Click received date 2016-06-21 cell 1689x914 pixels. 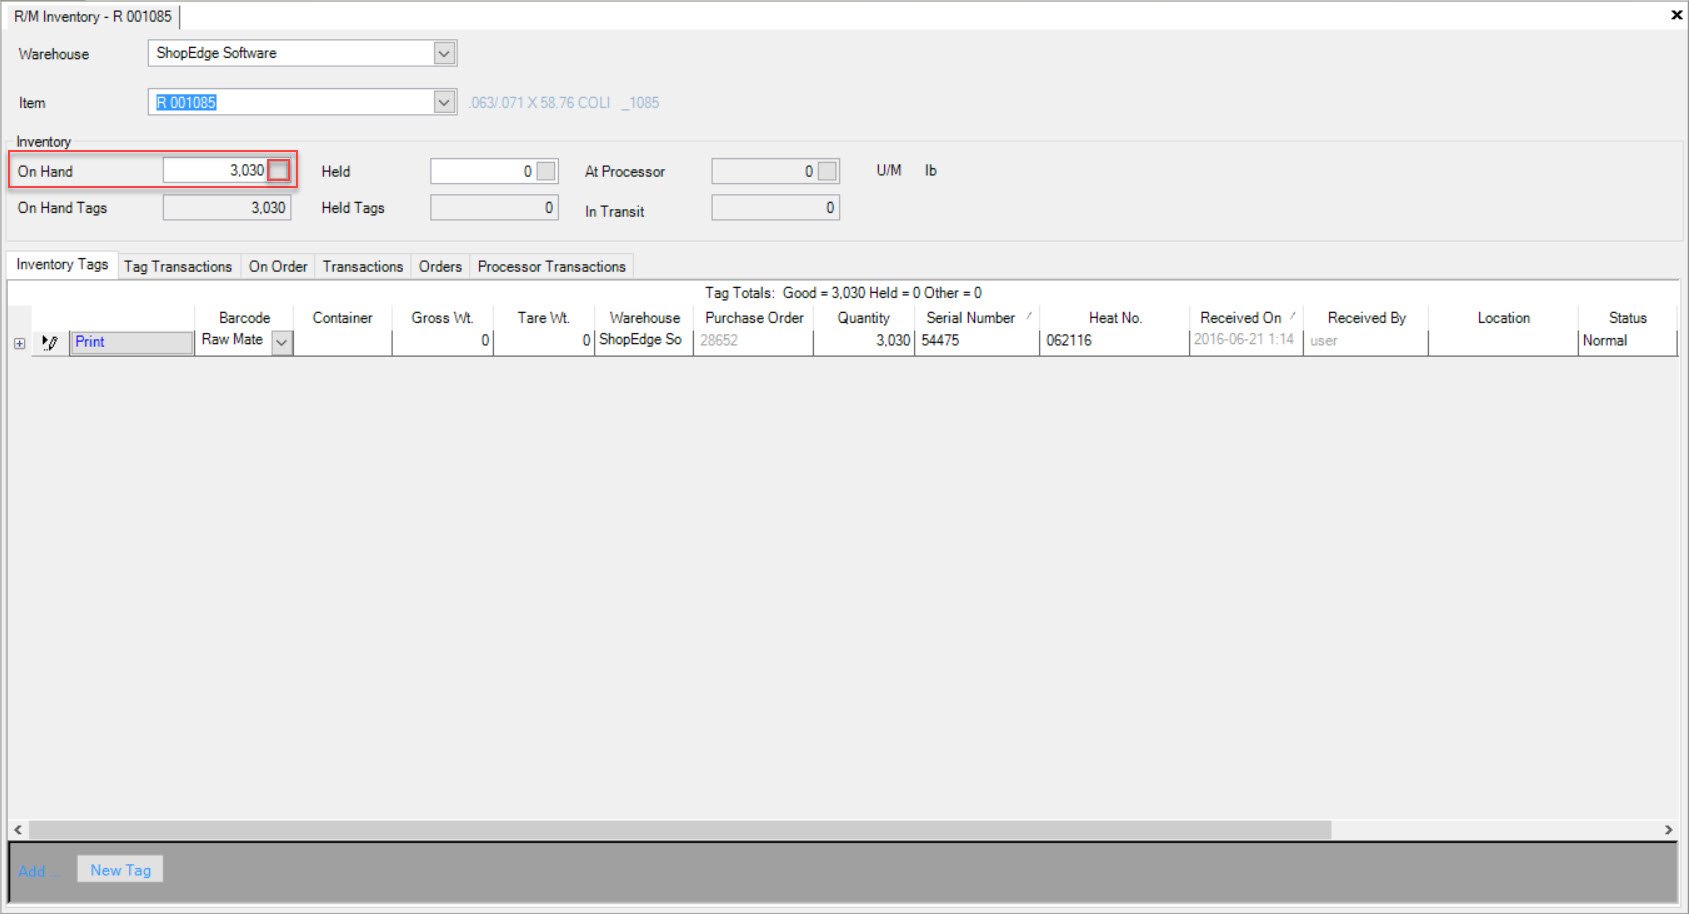[x=1245, y=341]
